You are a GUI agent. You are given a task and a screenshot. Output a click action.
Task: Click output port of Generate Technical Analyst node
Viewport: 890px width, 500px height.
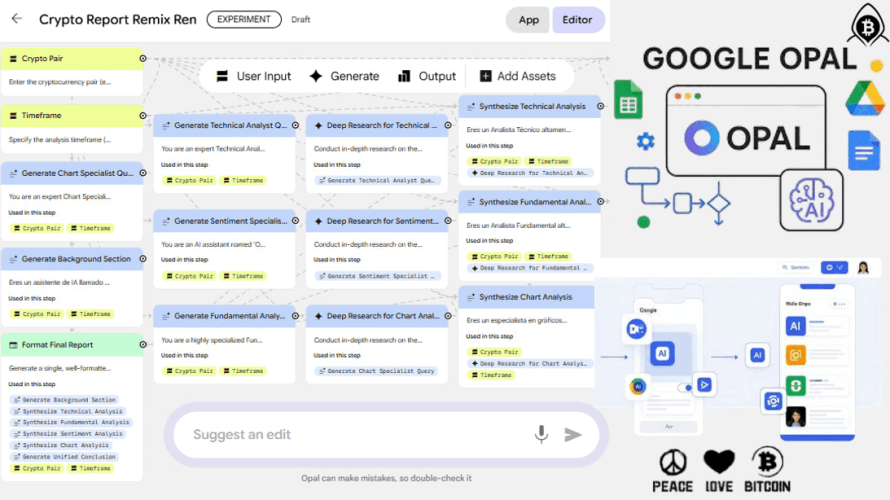[x=296, y=125]
